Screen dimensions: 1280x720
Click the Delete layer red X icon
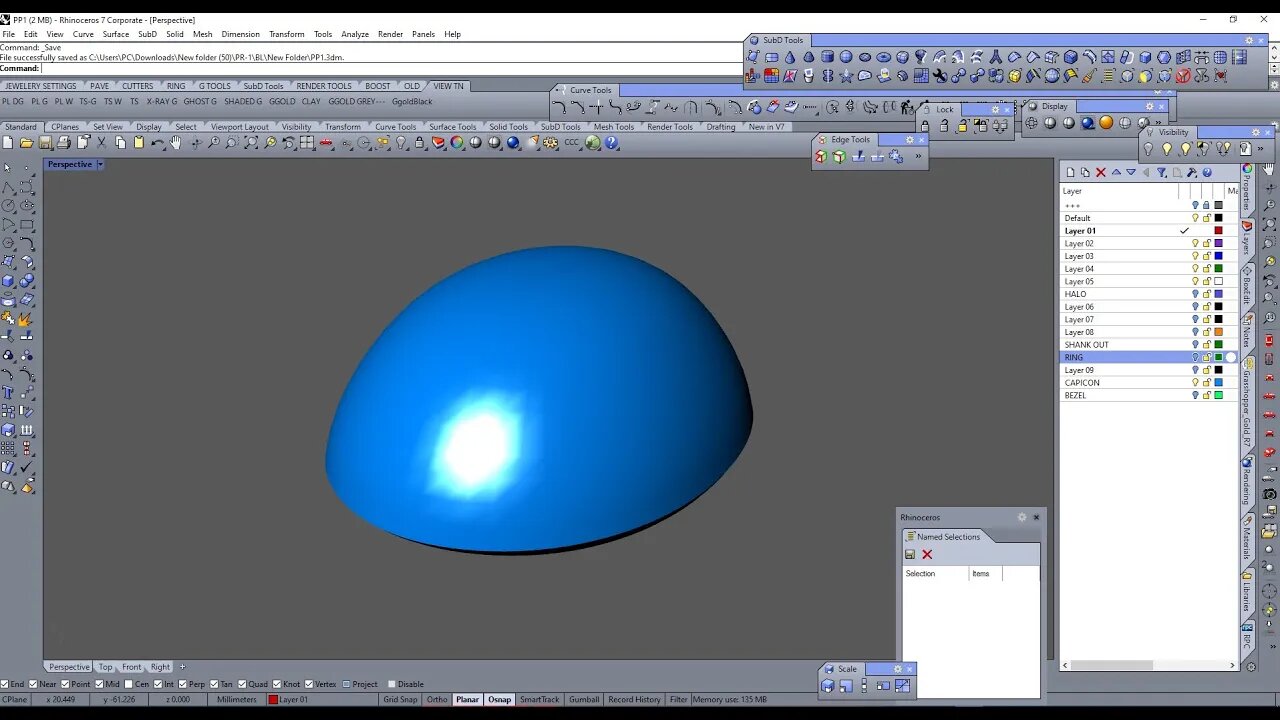(x=1101, y=172)
